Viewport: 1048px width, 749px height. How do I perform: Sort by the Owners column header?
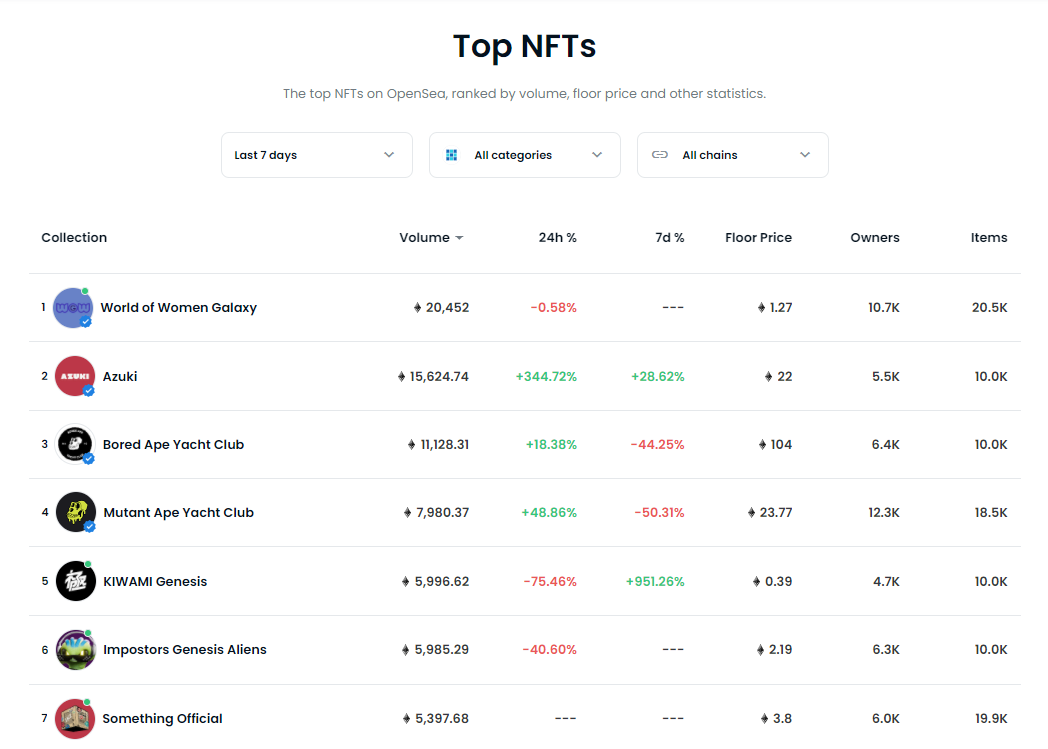(875, 238)
